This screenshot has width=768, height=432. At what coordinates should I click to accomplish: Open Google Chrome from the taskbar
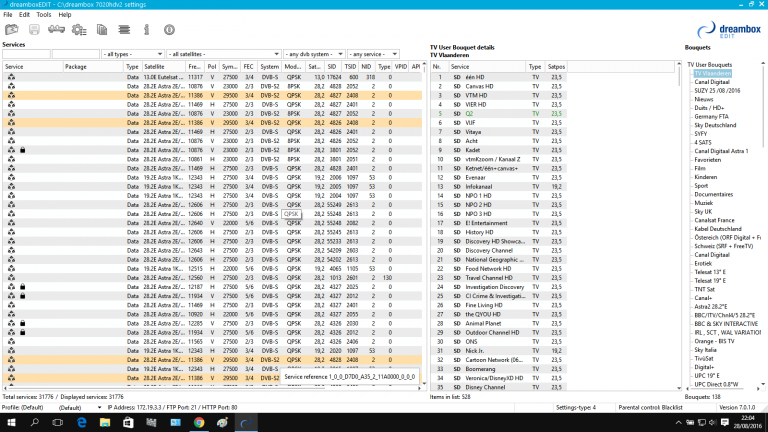pos(197,423)
